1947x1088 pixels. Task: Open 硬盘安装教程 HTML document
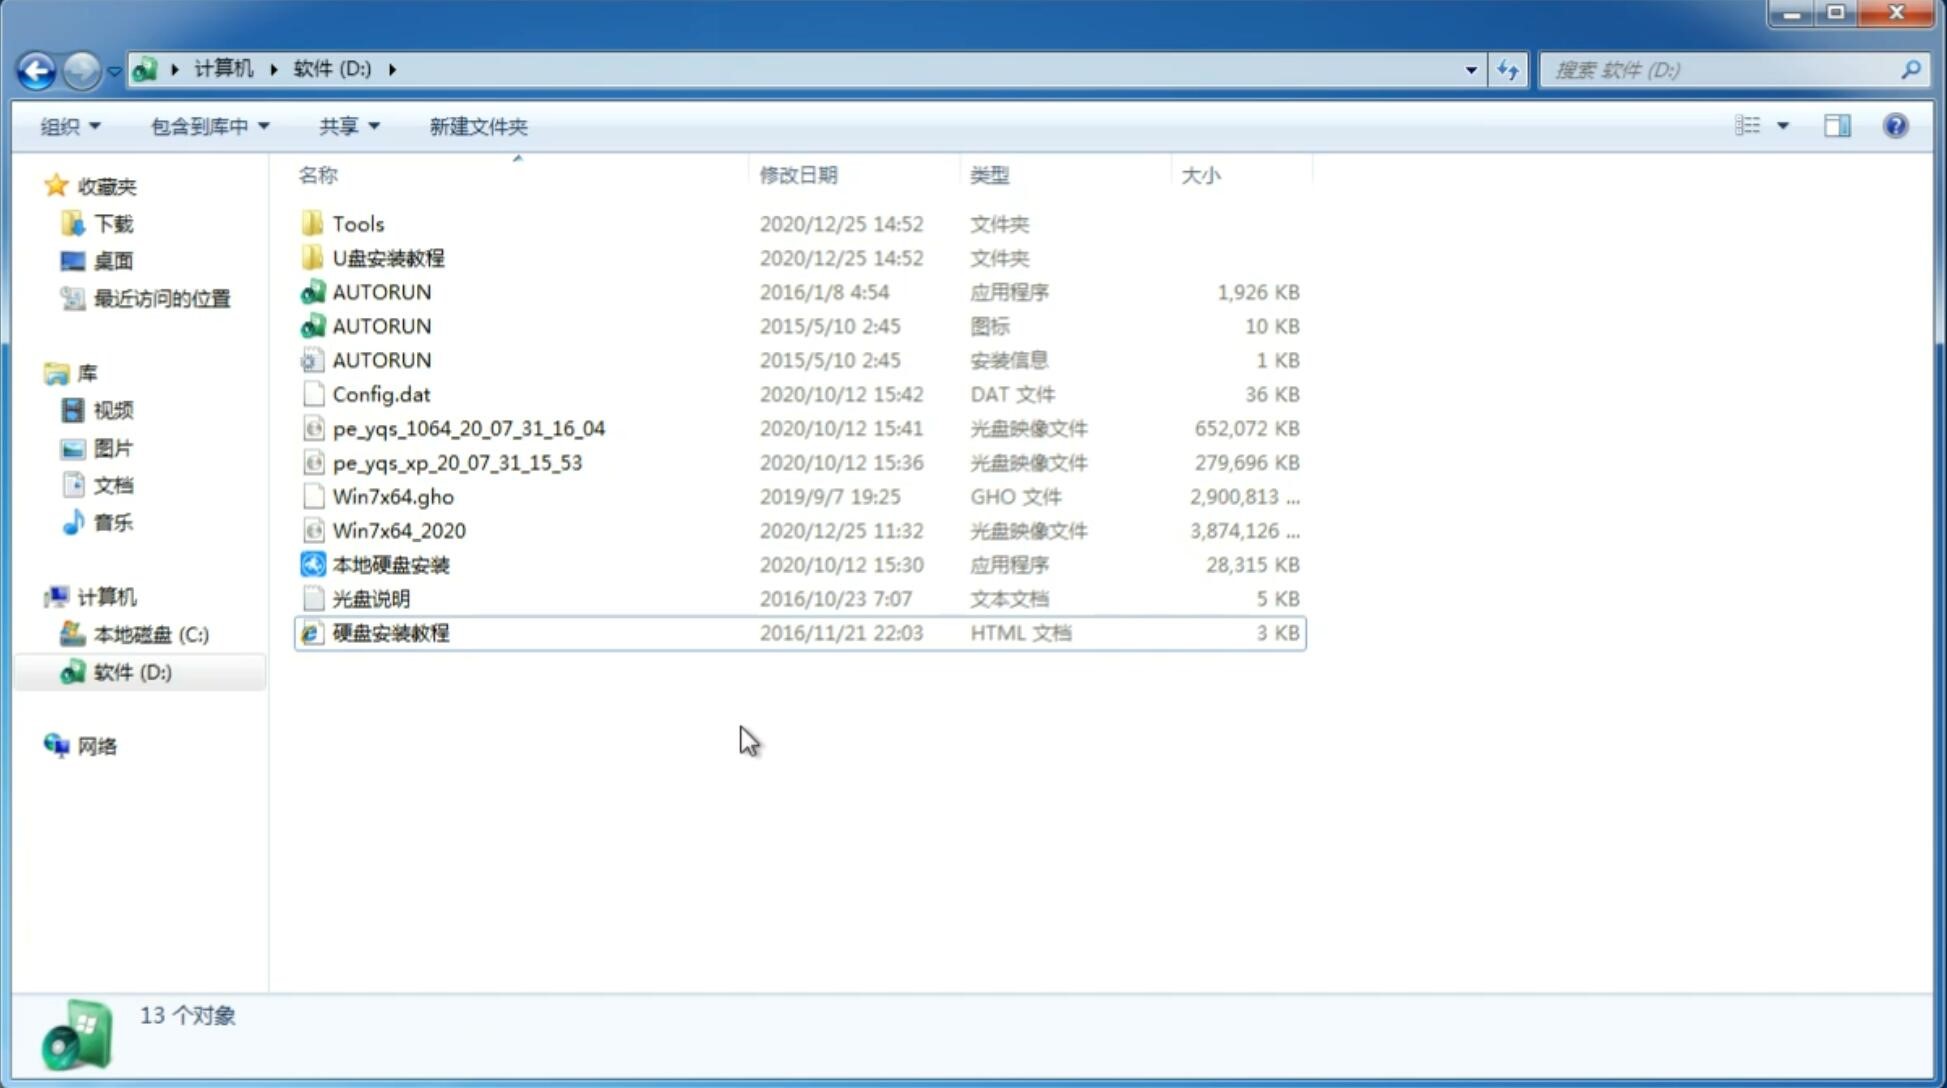389,632
